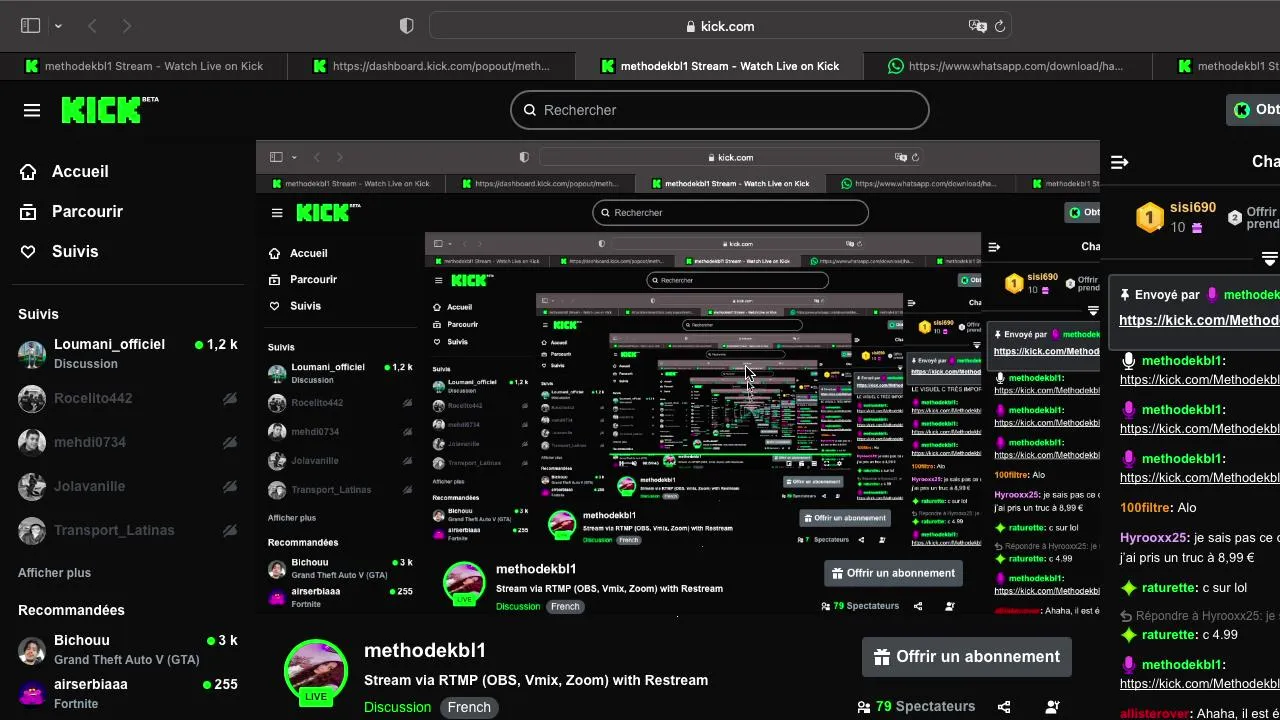This screenshot has height=720, width=1280.
Task: Open the privacy shield report icon left of the address bar
Action: [406, 26]
